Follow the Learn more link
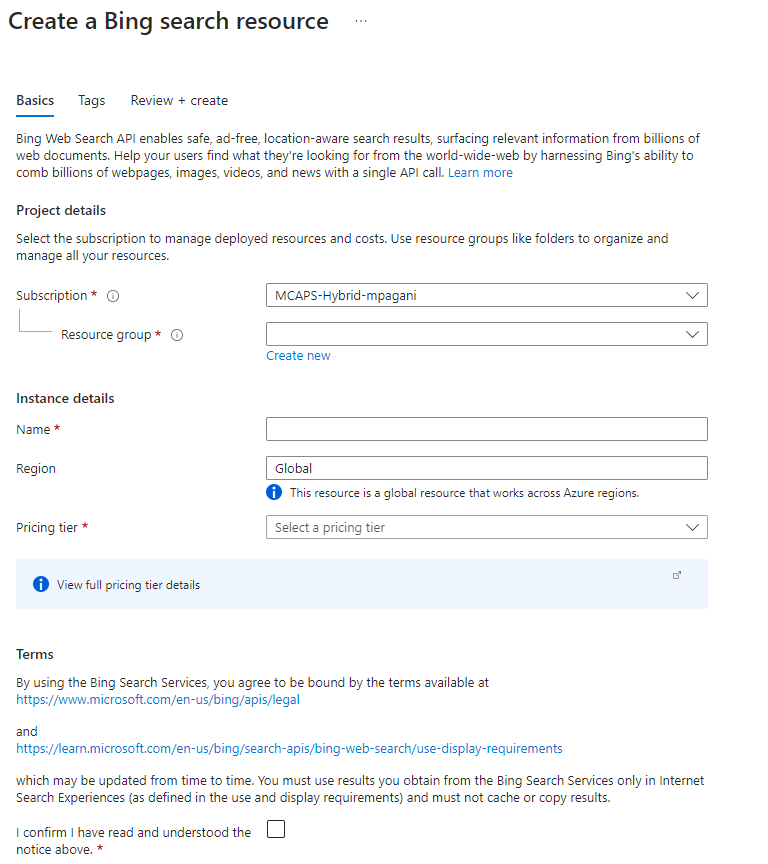Viewport: 768px width, 864px height. coord(480,173)
